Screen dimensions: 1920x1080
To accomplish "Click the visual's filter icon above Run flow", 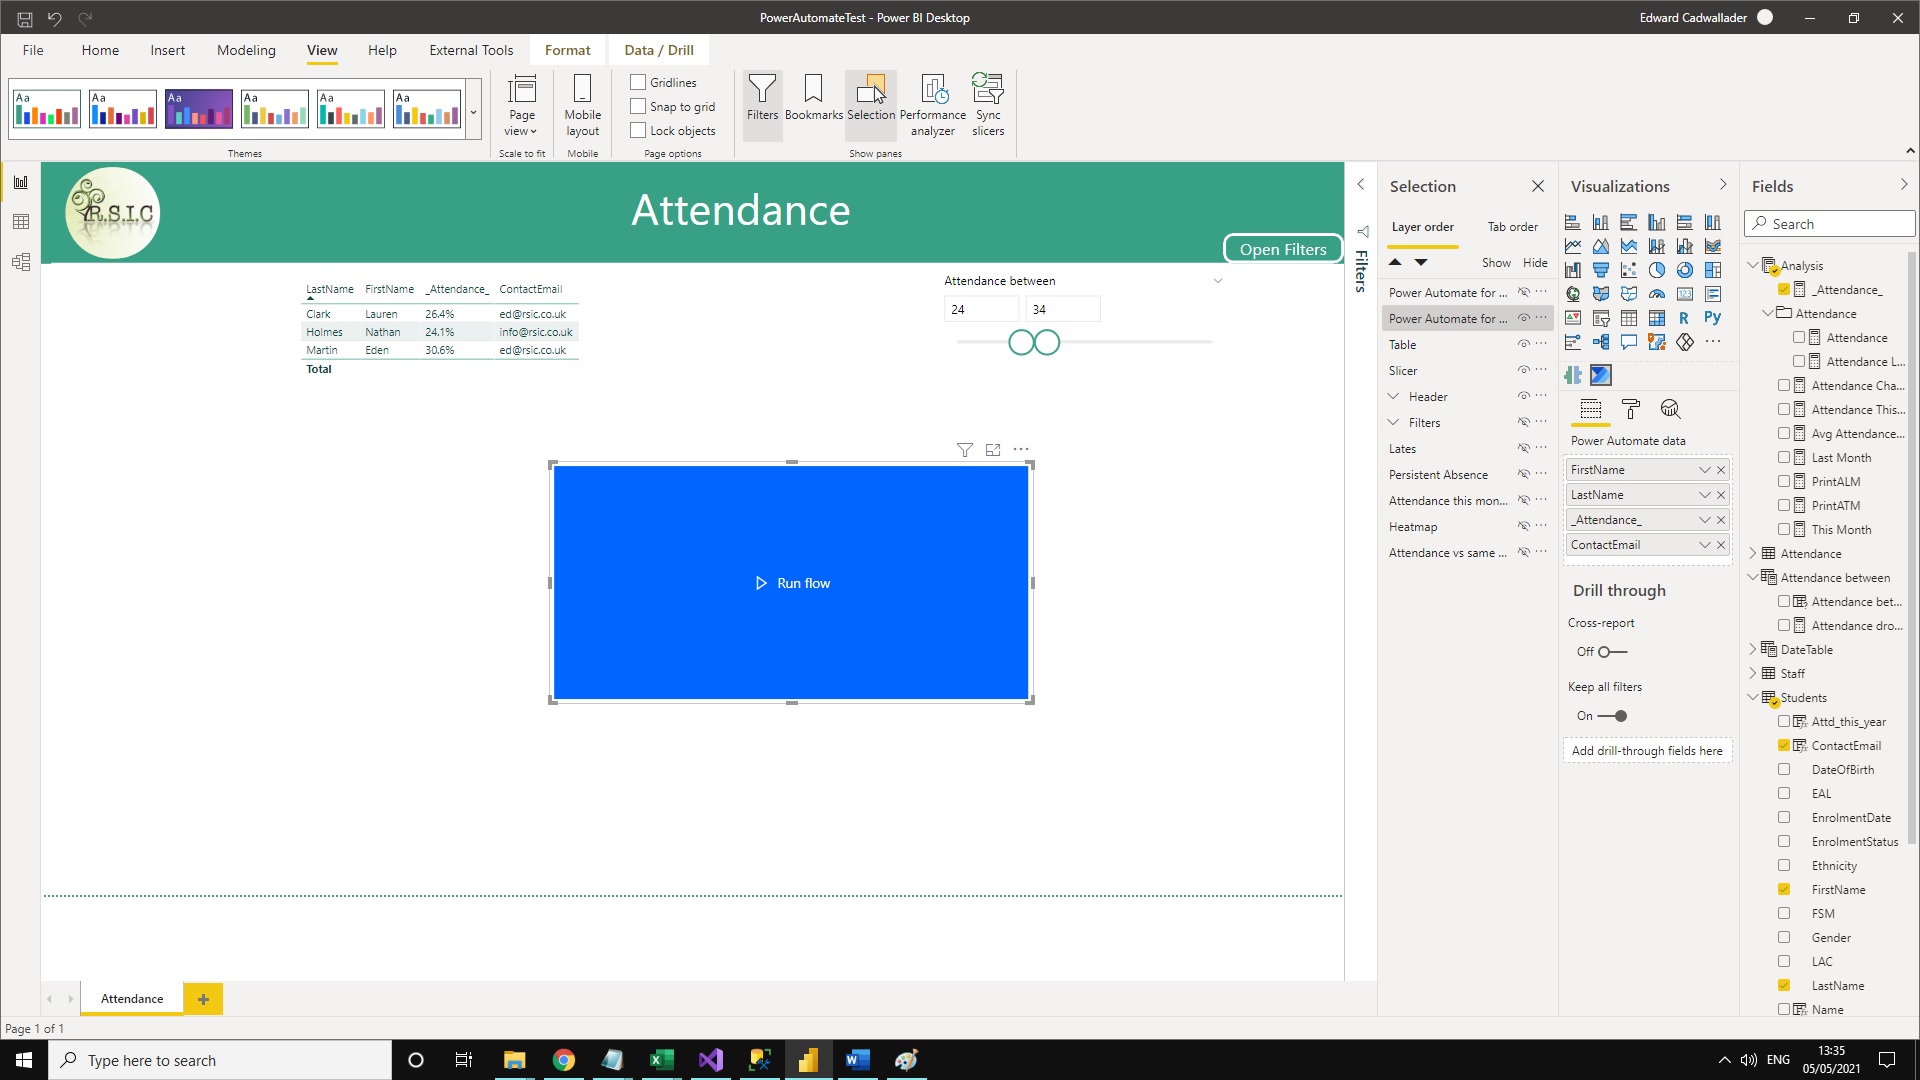I will [x=965, y=450].
